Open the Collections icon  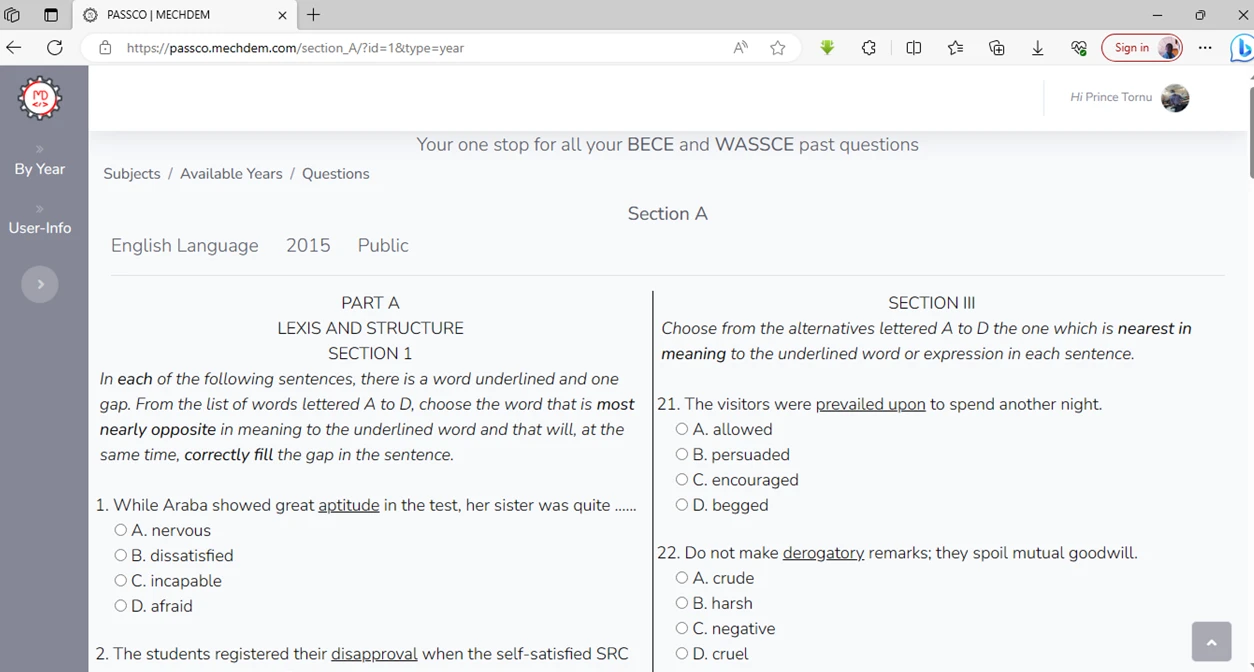(996, 47)
